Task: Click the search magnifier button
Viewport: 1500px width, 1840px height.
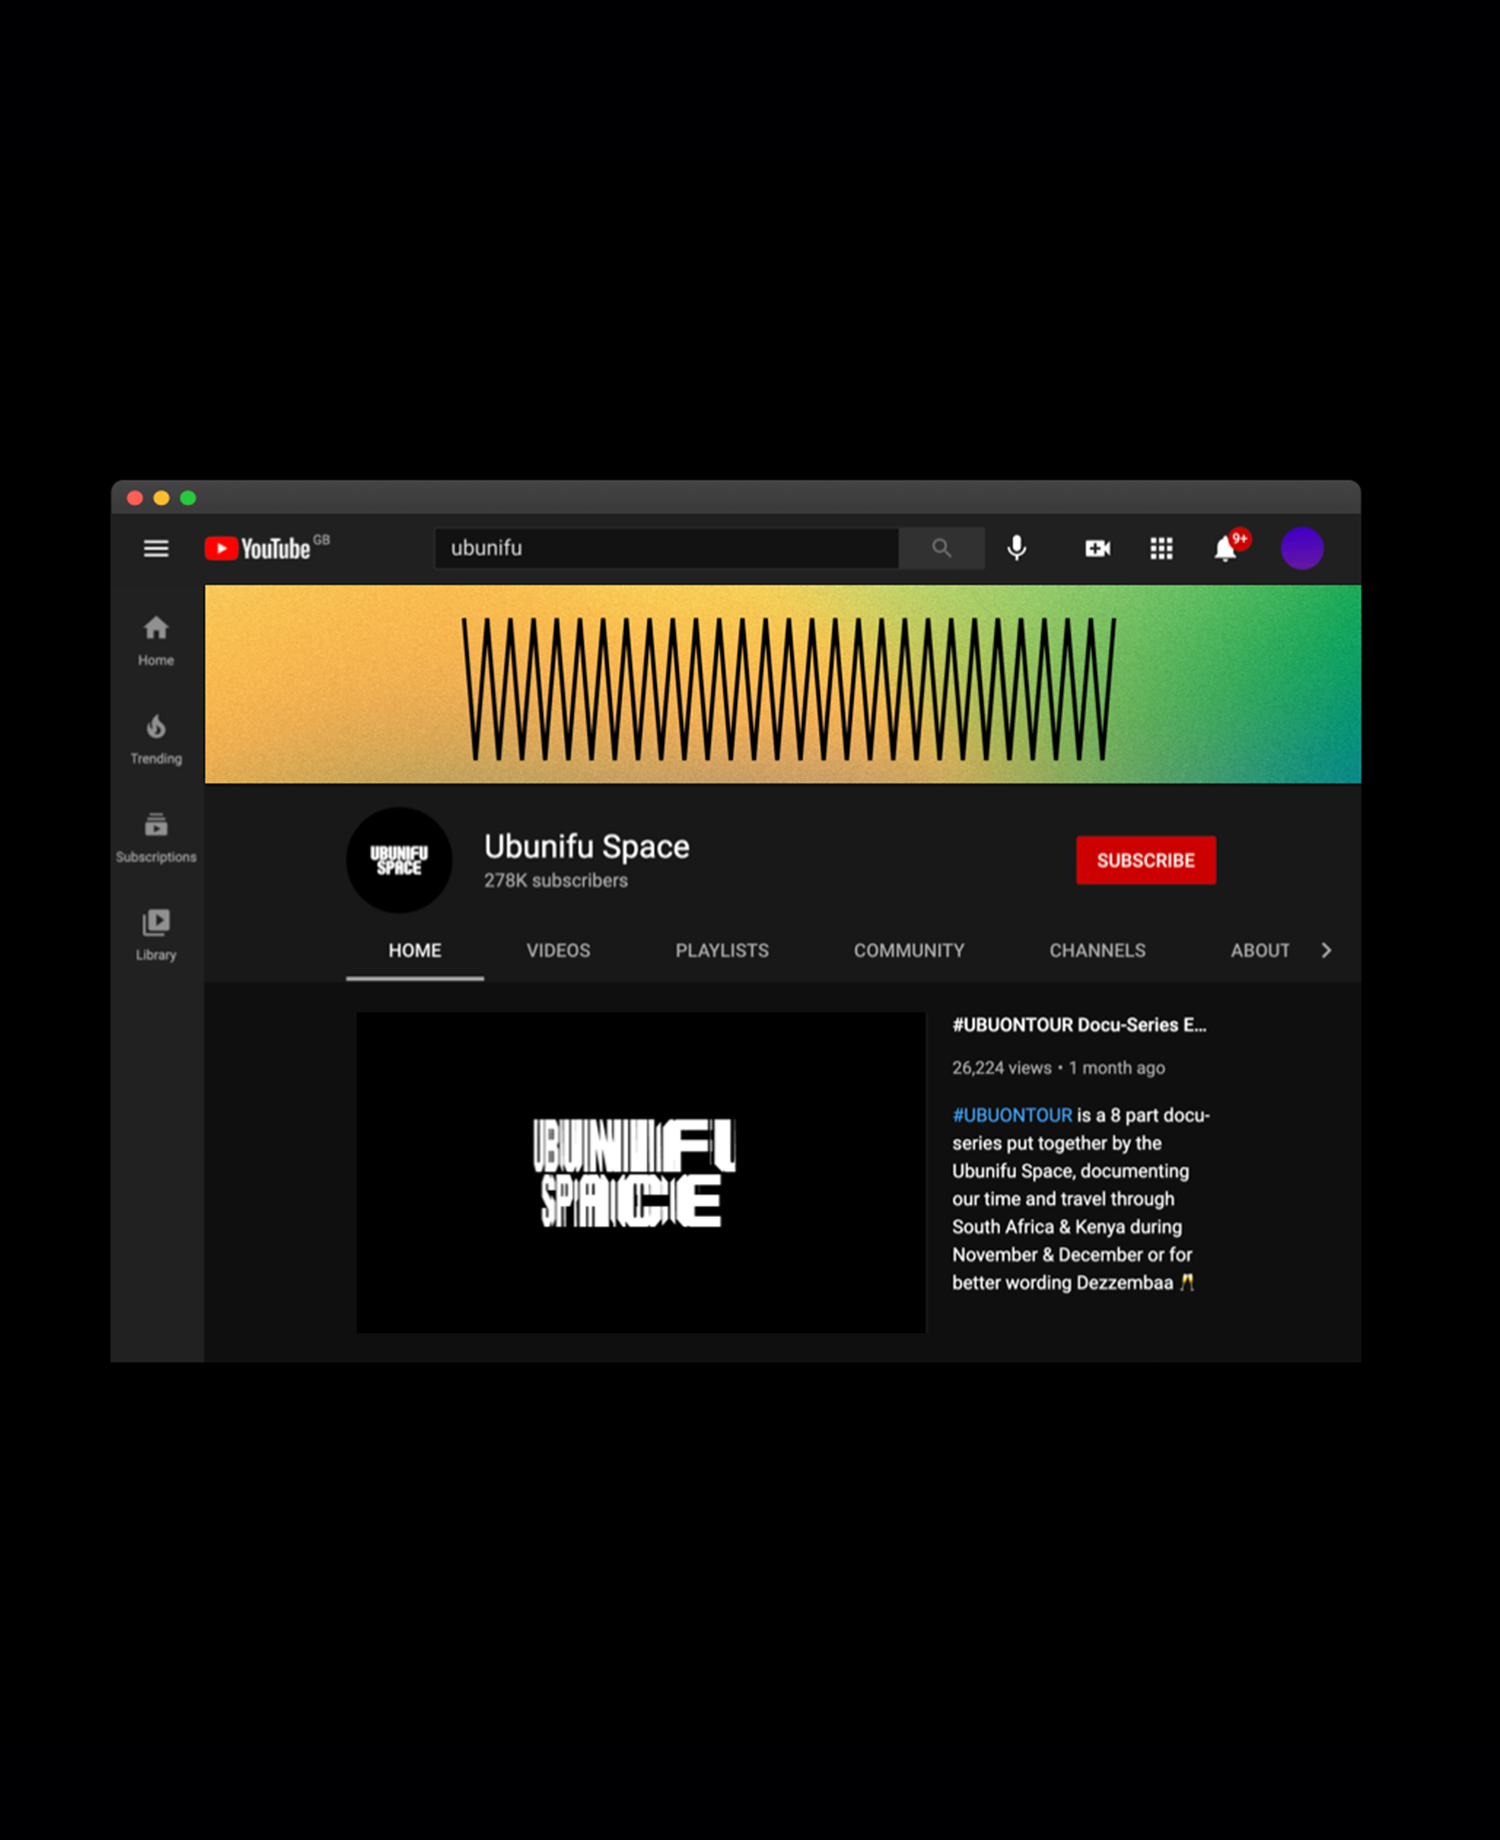Action: [x=941, y=548]
